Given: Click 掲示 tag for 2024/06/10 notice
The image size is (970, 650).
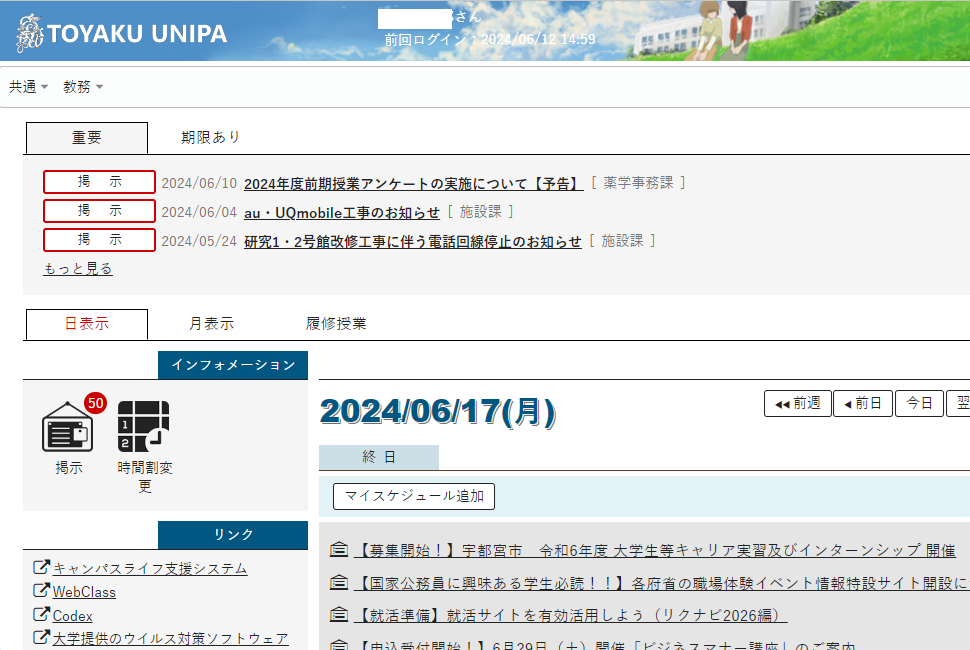Looking at the screenshot, I should click(x=99, y=182).
